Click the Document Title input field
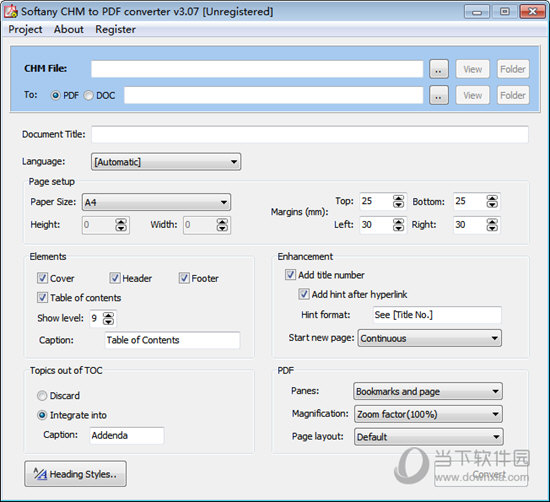This screenshot has width=550, height=502. pos(310,134)
